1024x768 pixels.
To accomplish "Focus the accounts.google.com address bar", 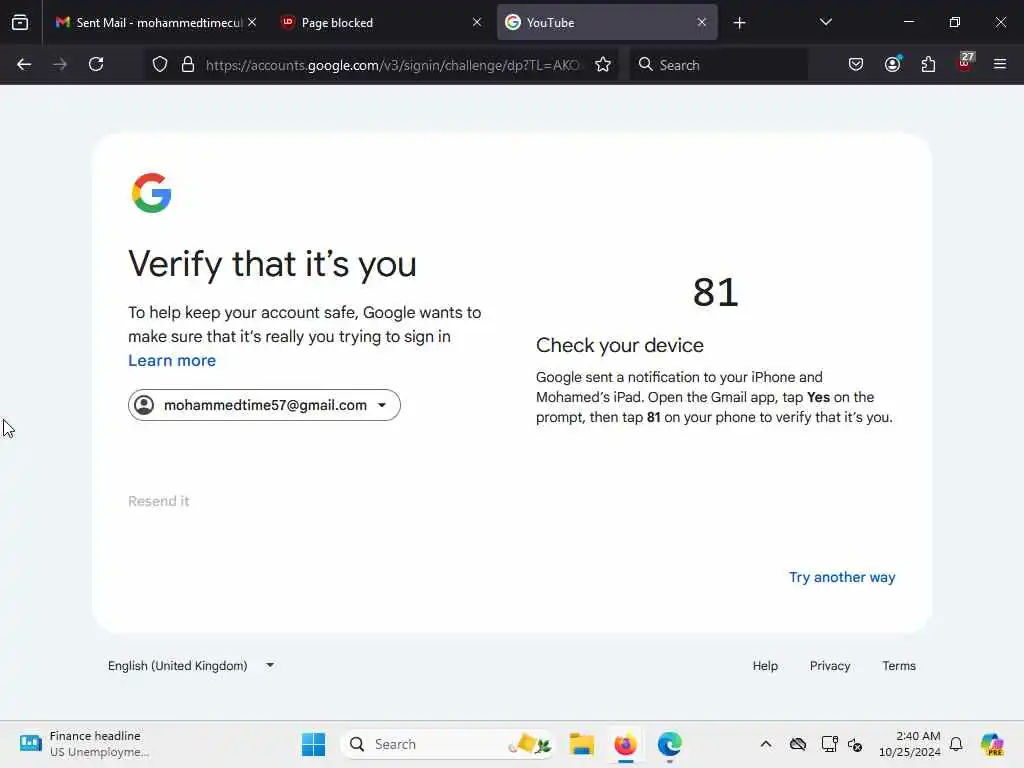I will (x=392, y=65).
